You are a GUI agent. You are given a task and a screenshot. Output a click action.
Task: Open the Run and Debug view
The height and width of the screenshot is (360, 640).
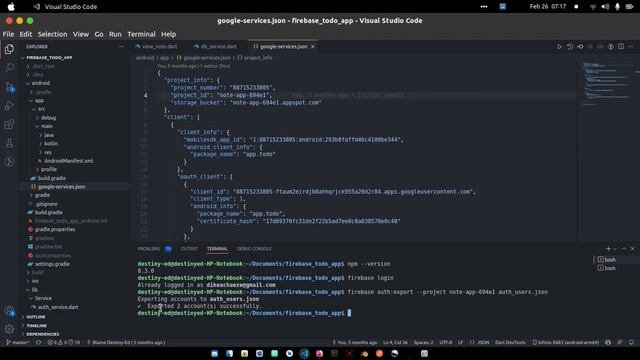(x=9, y=106)
